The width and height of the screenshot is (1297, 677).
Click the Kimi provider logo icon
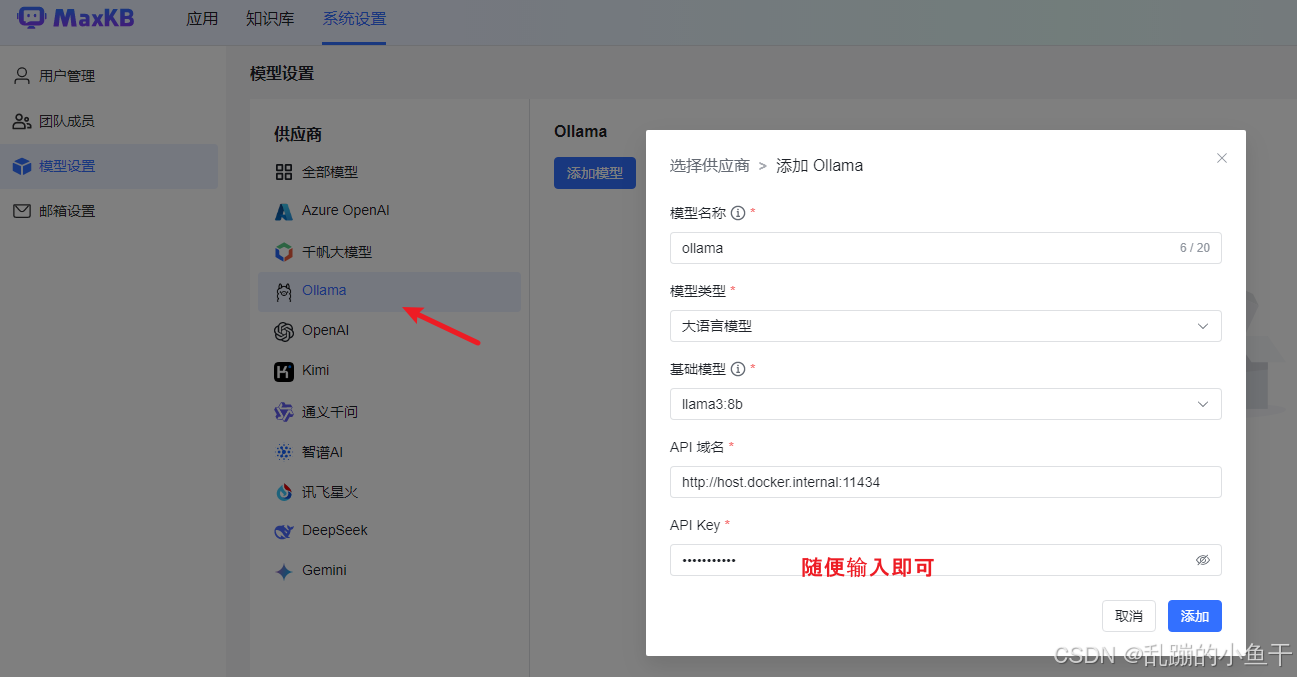click(x=284, y=371)
